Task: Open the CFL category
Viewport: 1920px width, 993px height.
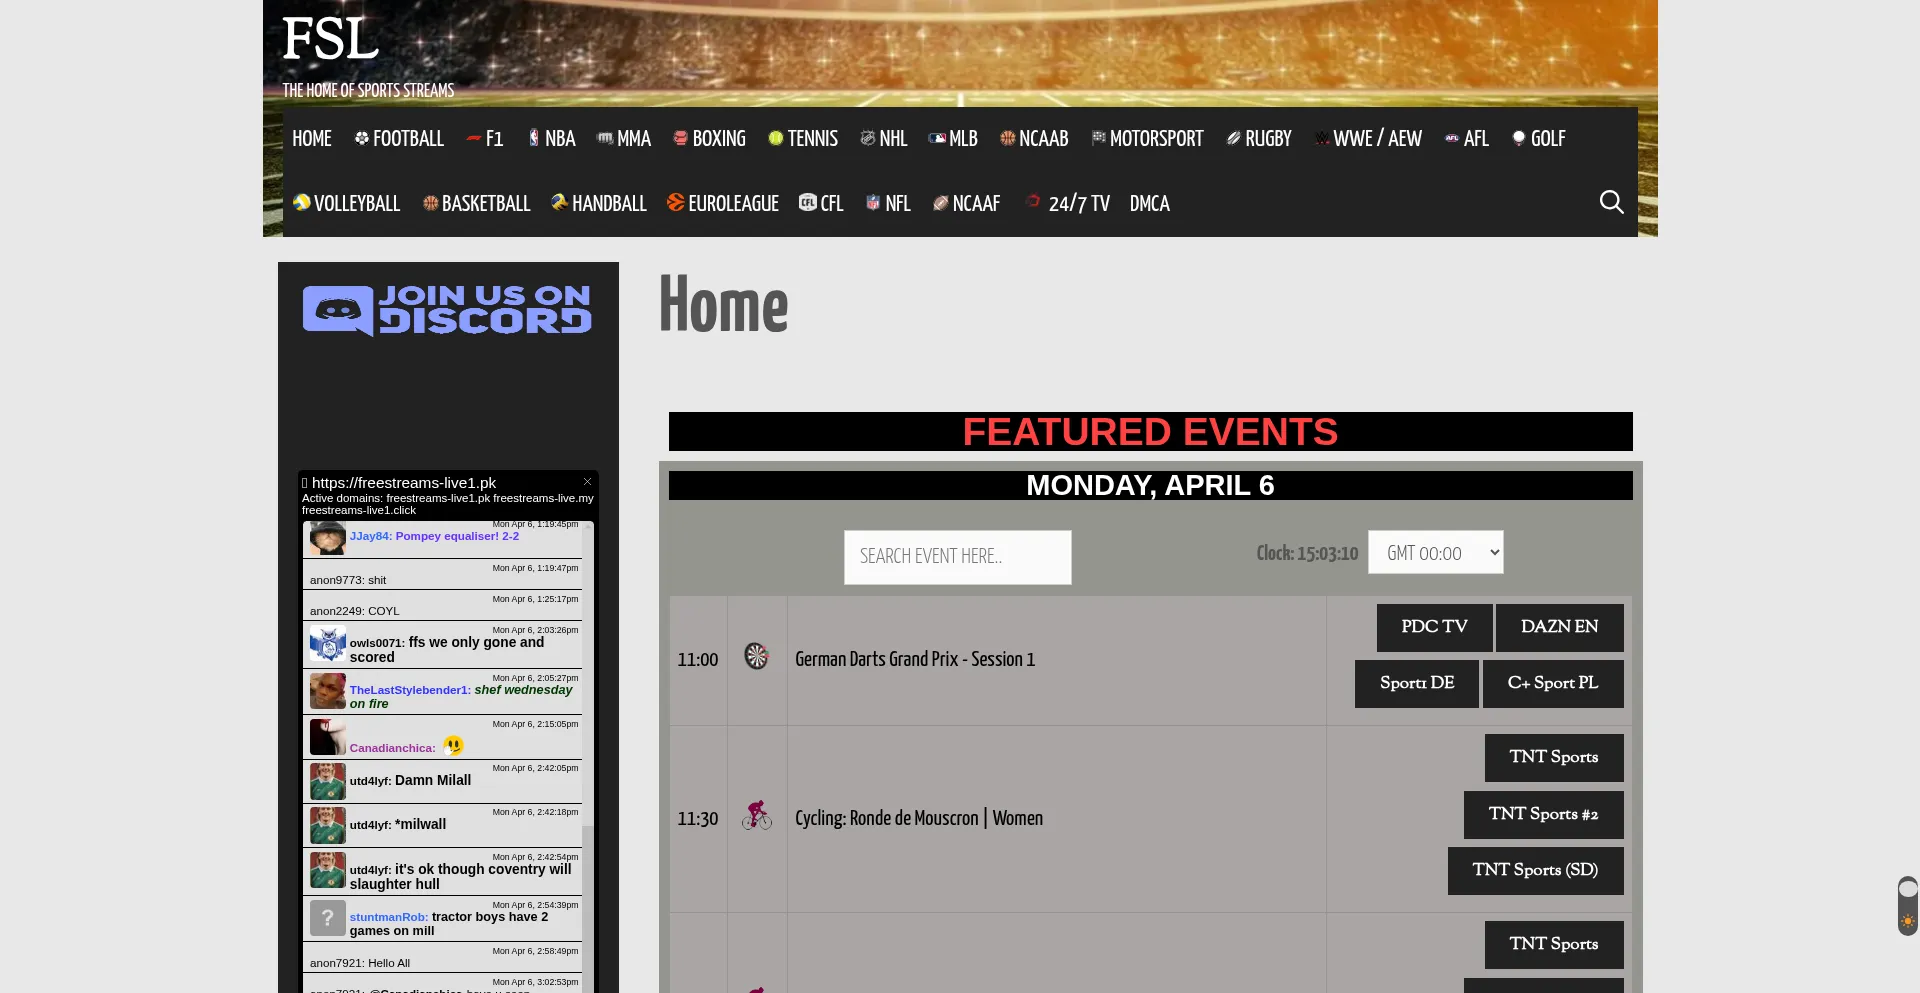Action: coord(821,204)
